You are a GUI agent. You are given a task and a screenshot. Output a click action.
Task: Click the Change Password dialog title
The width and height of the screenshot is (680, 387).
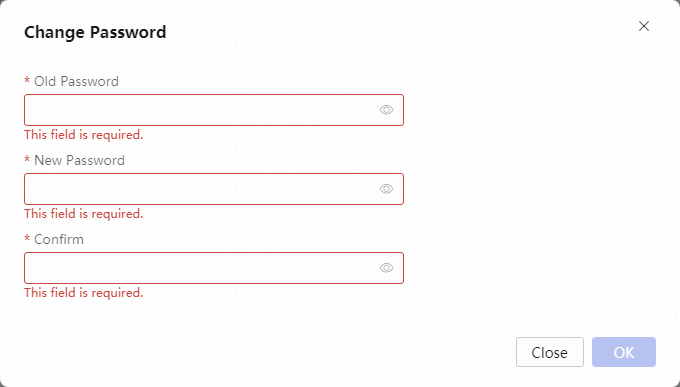95,32
